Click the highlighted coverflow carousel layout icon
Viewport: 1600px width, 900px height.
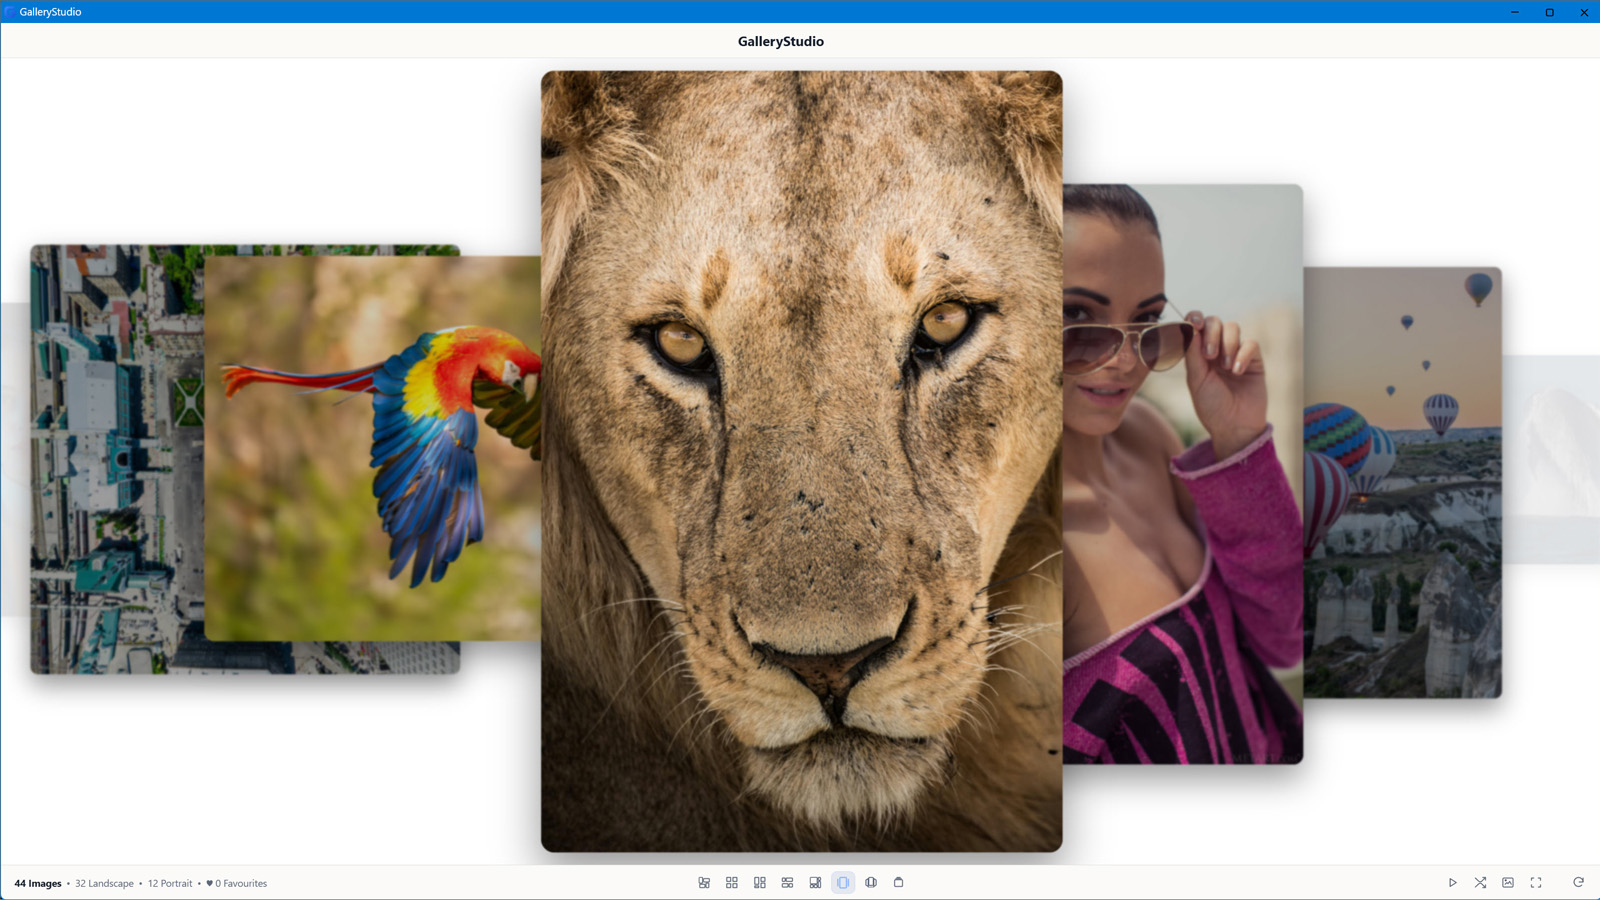[843, 883]
